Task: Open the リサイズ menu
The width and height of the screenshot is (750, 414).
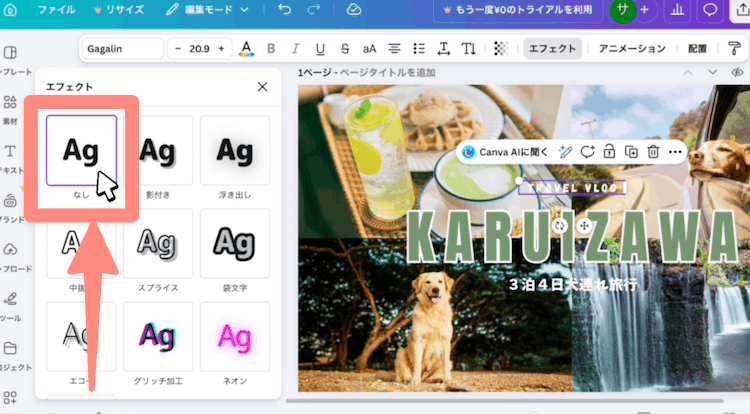Action: [x=119, y=10]
